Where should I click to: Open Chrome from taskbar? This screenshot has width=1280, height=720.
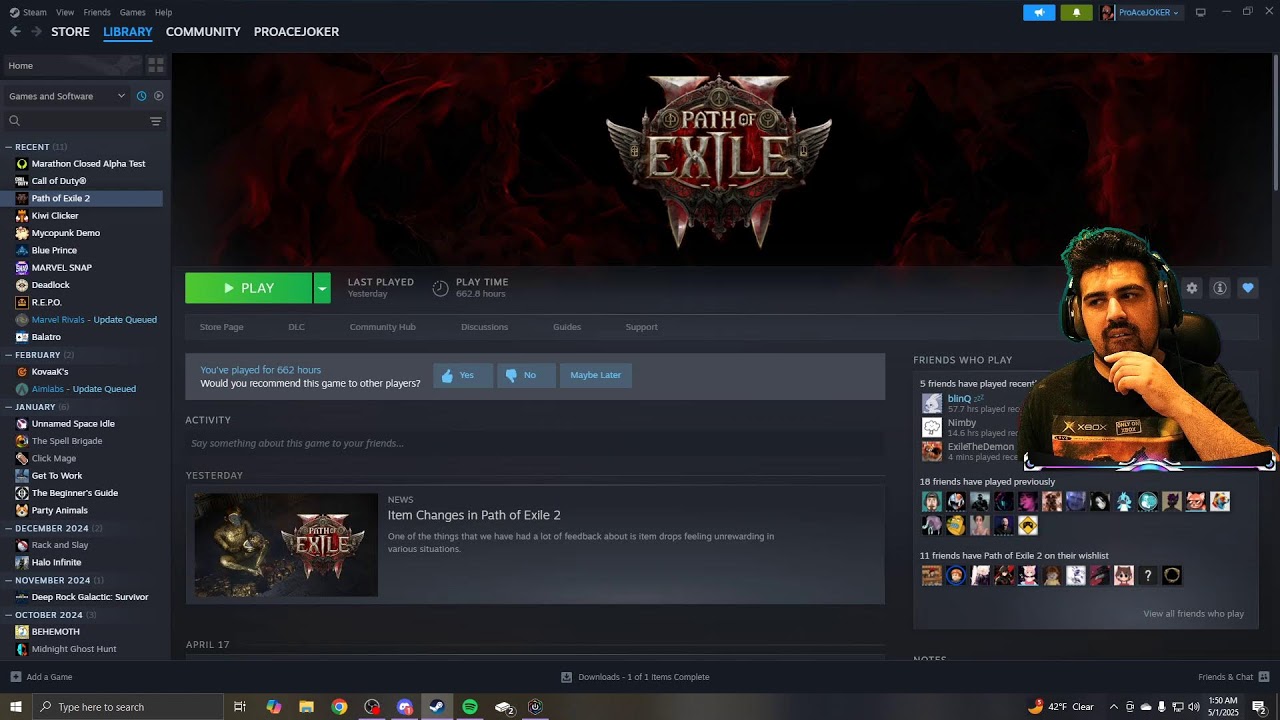tap(339, 707)
